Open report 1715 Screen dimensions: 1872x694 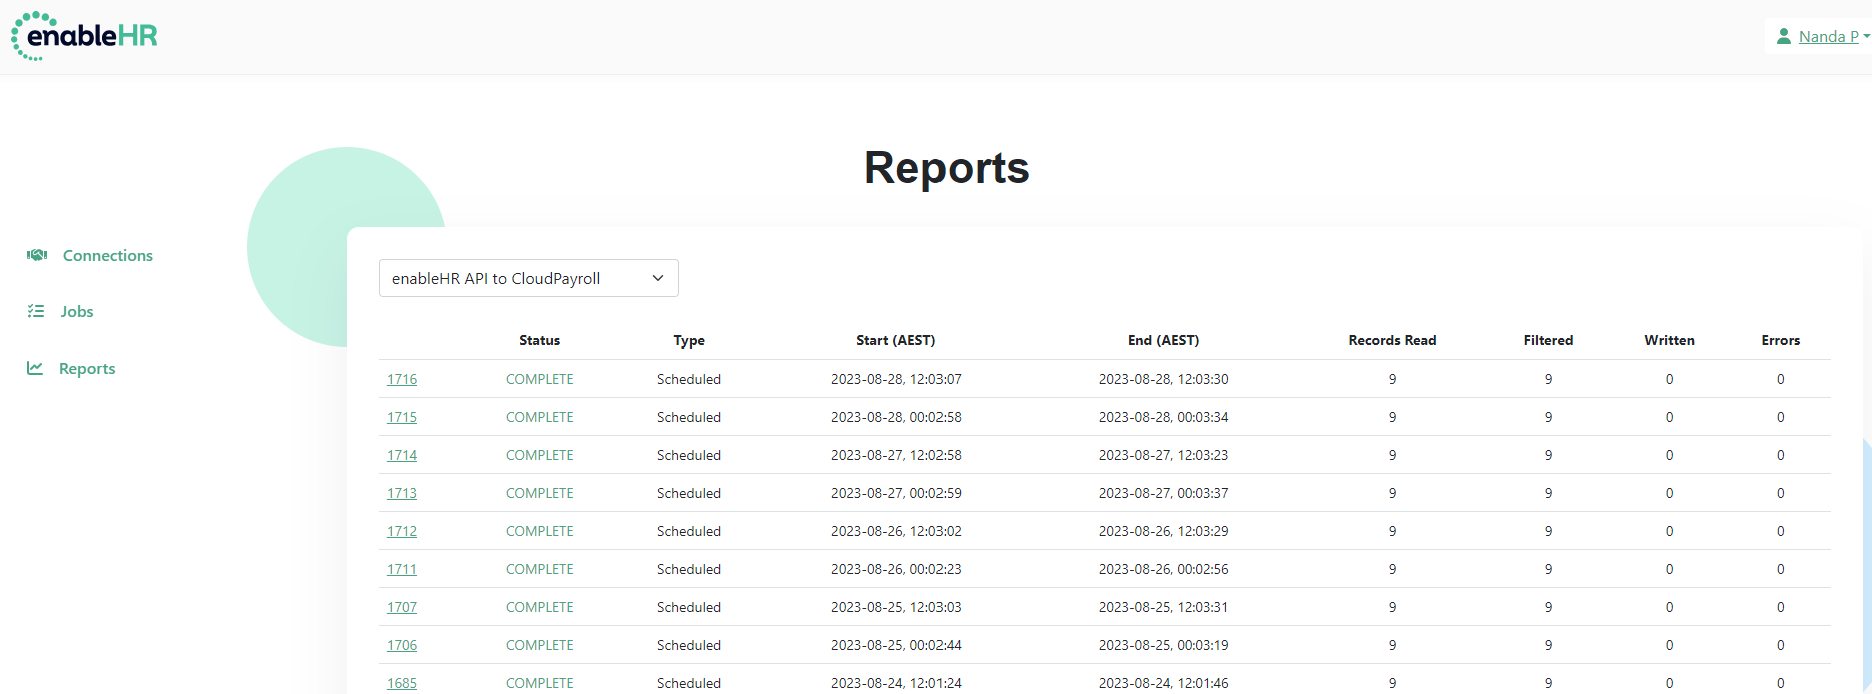(402, 417)
